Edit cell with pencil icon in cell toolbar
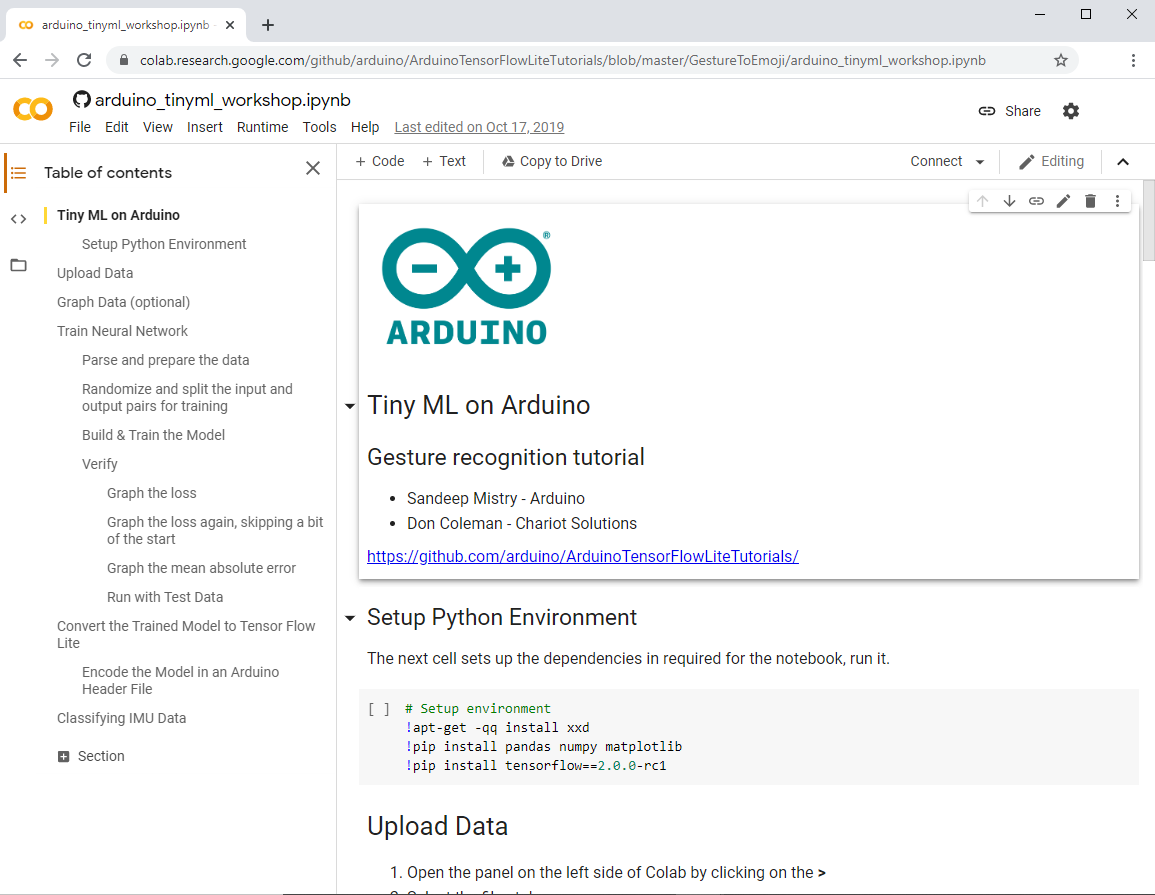This screenshot has width=1155, height=895. (x=1063, y=201)
